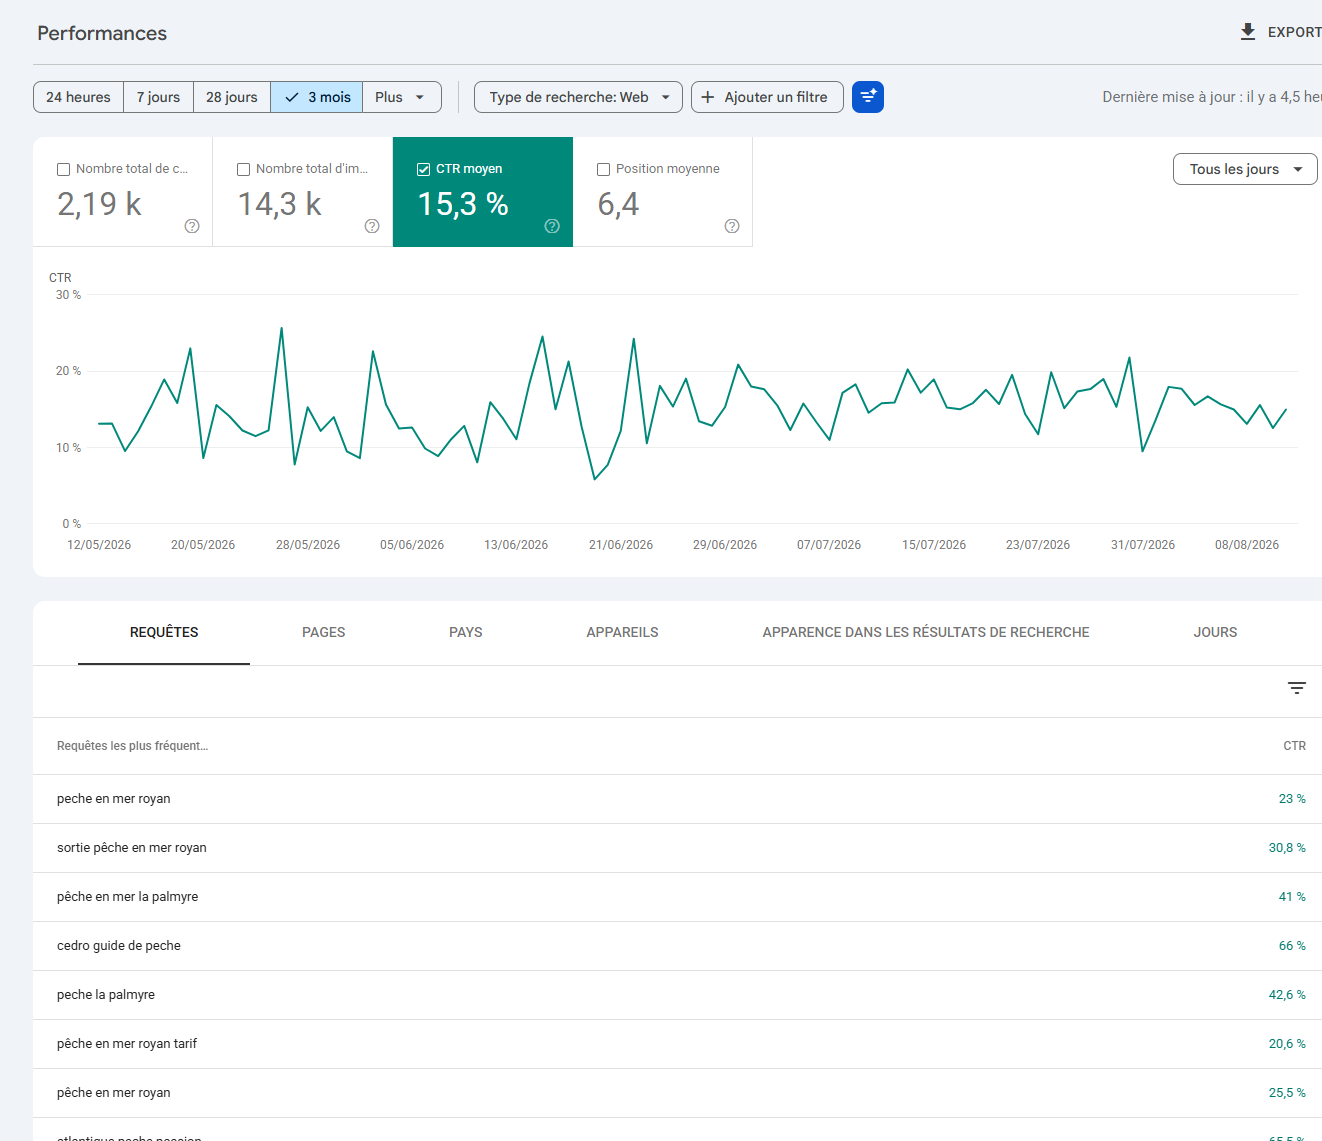Click the 2,19 k clicks value
The height and width of the screenshot is (1141, 1322).
coord(99,204)
